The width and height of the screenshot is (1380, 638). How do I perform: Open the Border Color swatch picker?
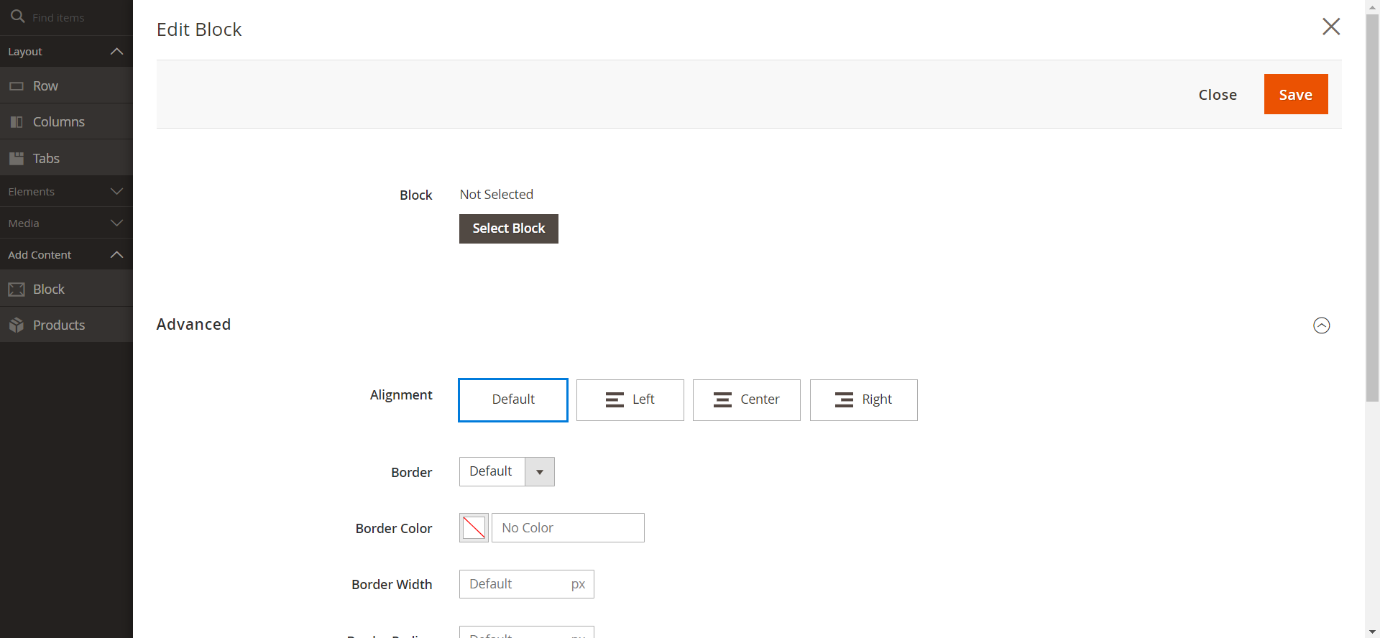click(474, 528)
